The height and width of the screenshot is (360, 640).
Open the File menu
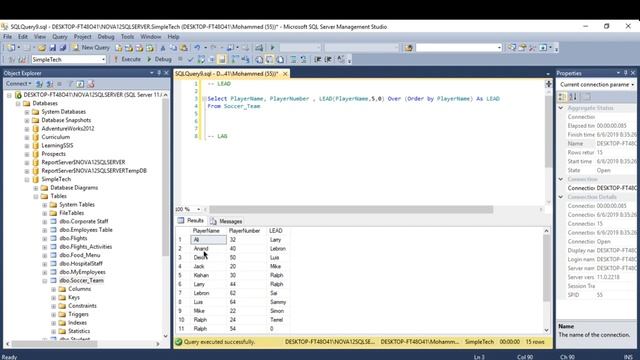point(7,37)
